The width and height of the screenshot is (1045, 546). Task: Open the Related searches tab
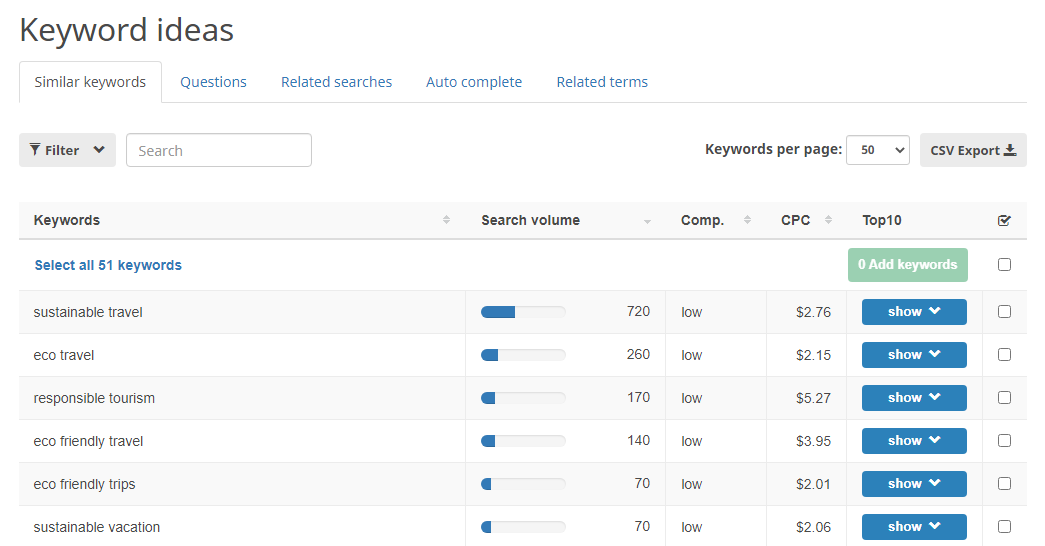click(337, 82)
